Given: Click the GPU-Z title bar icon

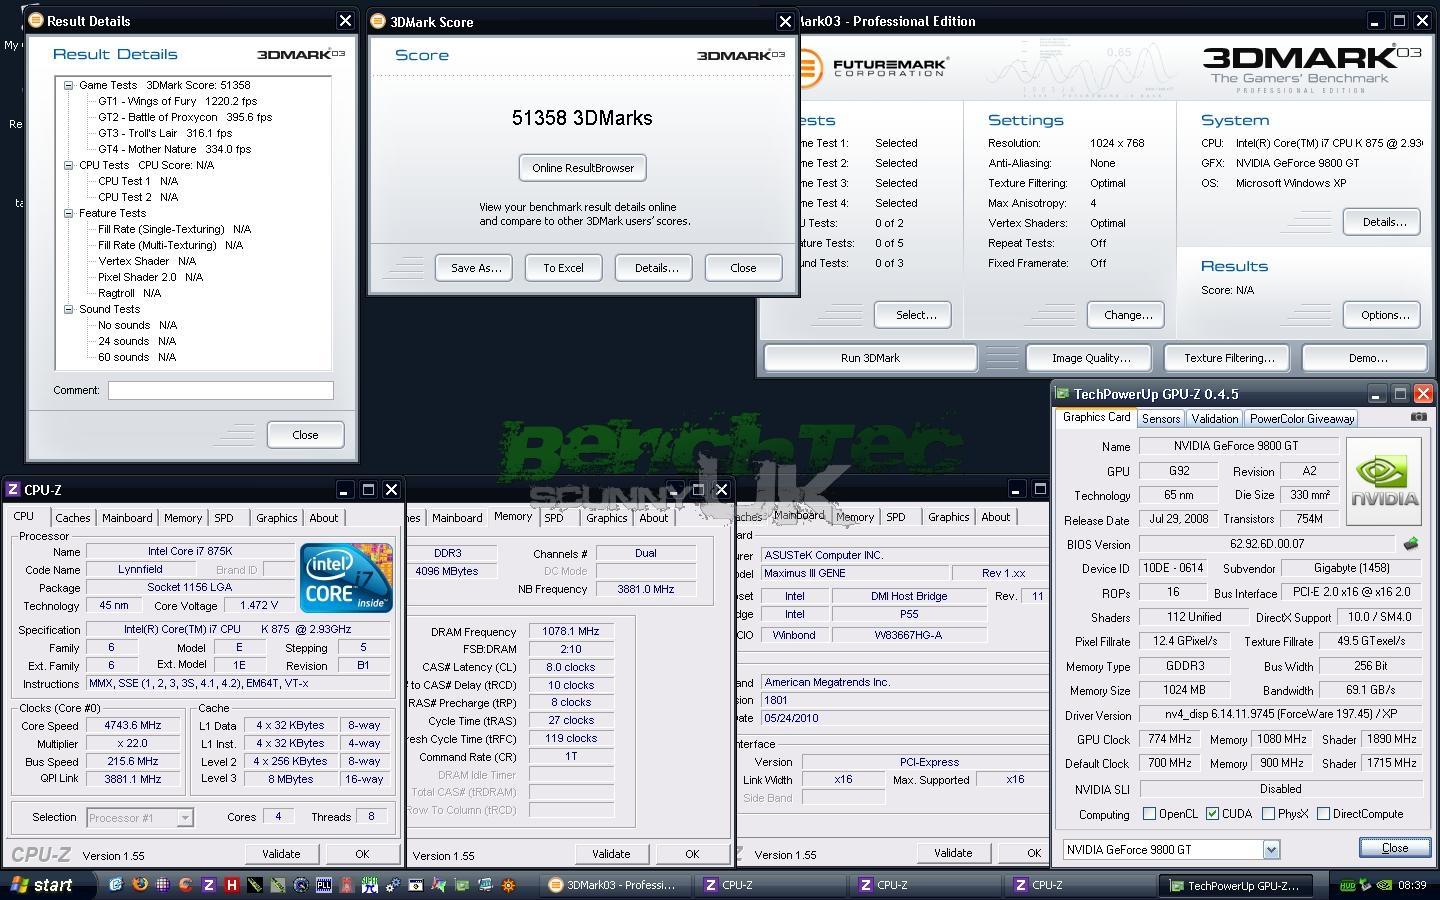Looking at the screenshot, I should click(x=1062, y=394).
